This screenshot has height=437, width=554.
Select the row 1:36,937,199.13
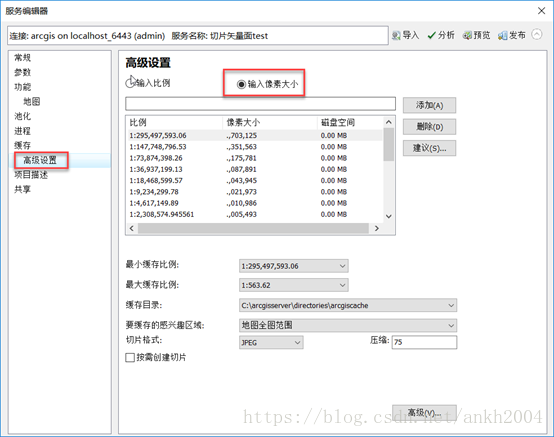coord(254,169)
